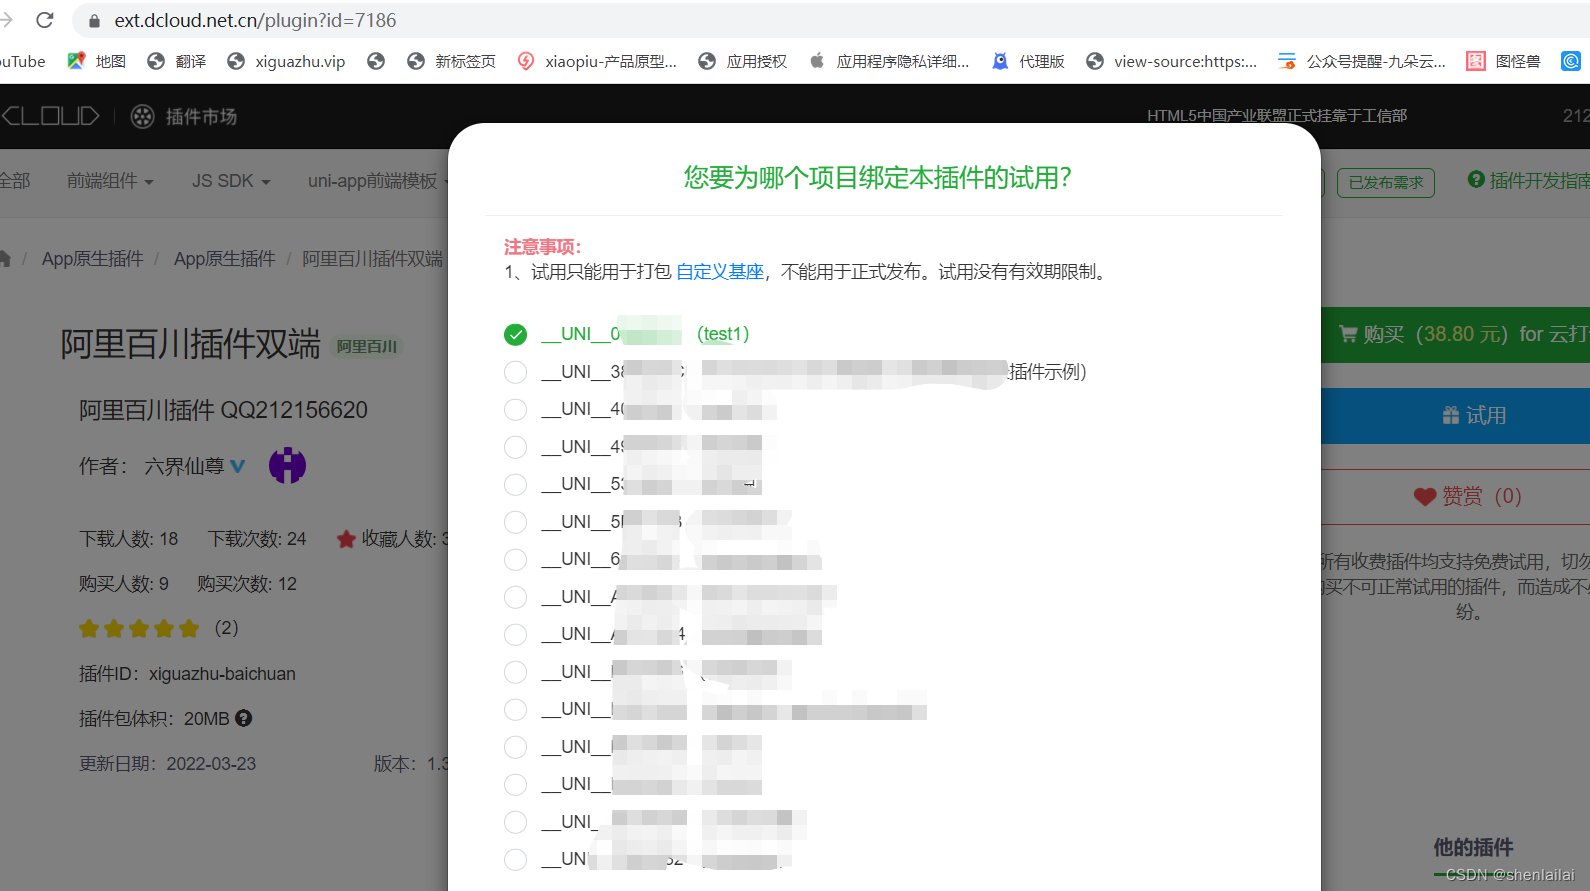Open the 全部 category tab

click(15, 181)
